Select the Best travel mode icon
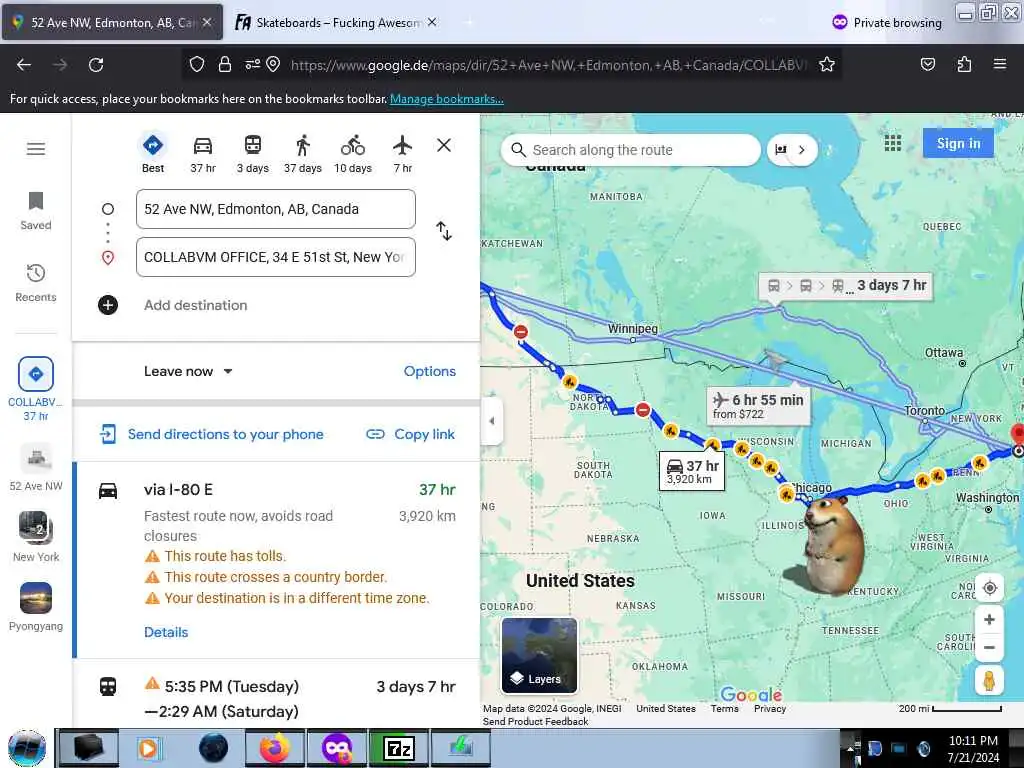 tap(153, 145)
